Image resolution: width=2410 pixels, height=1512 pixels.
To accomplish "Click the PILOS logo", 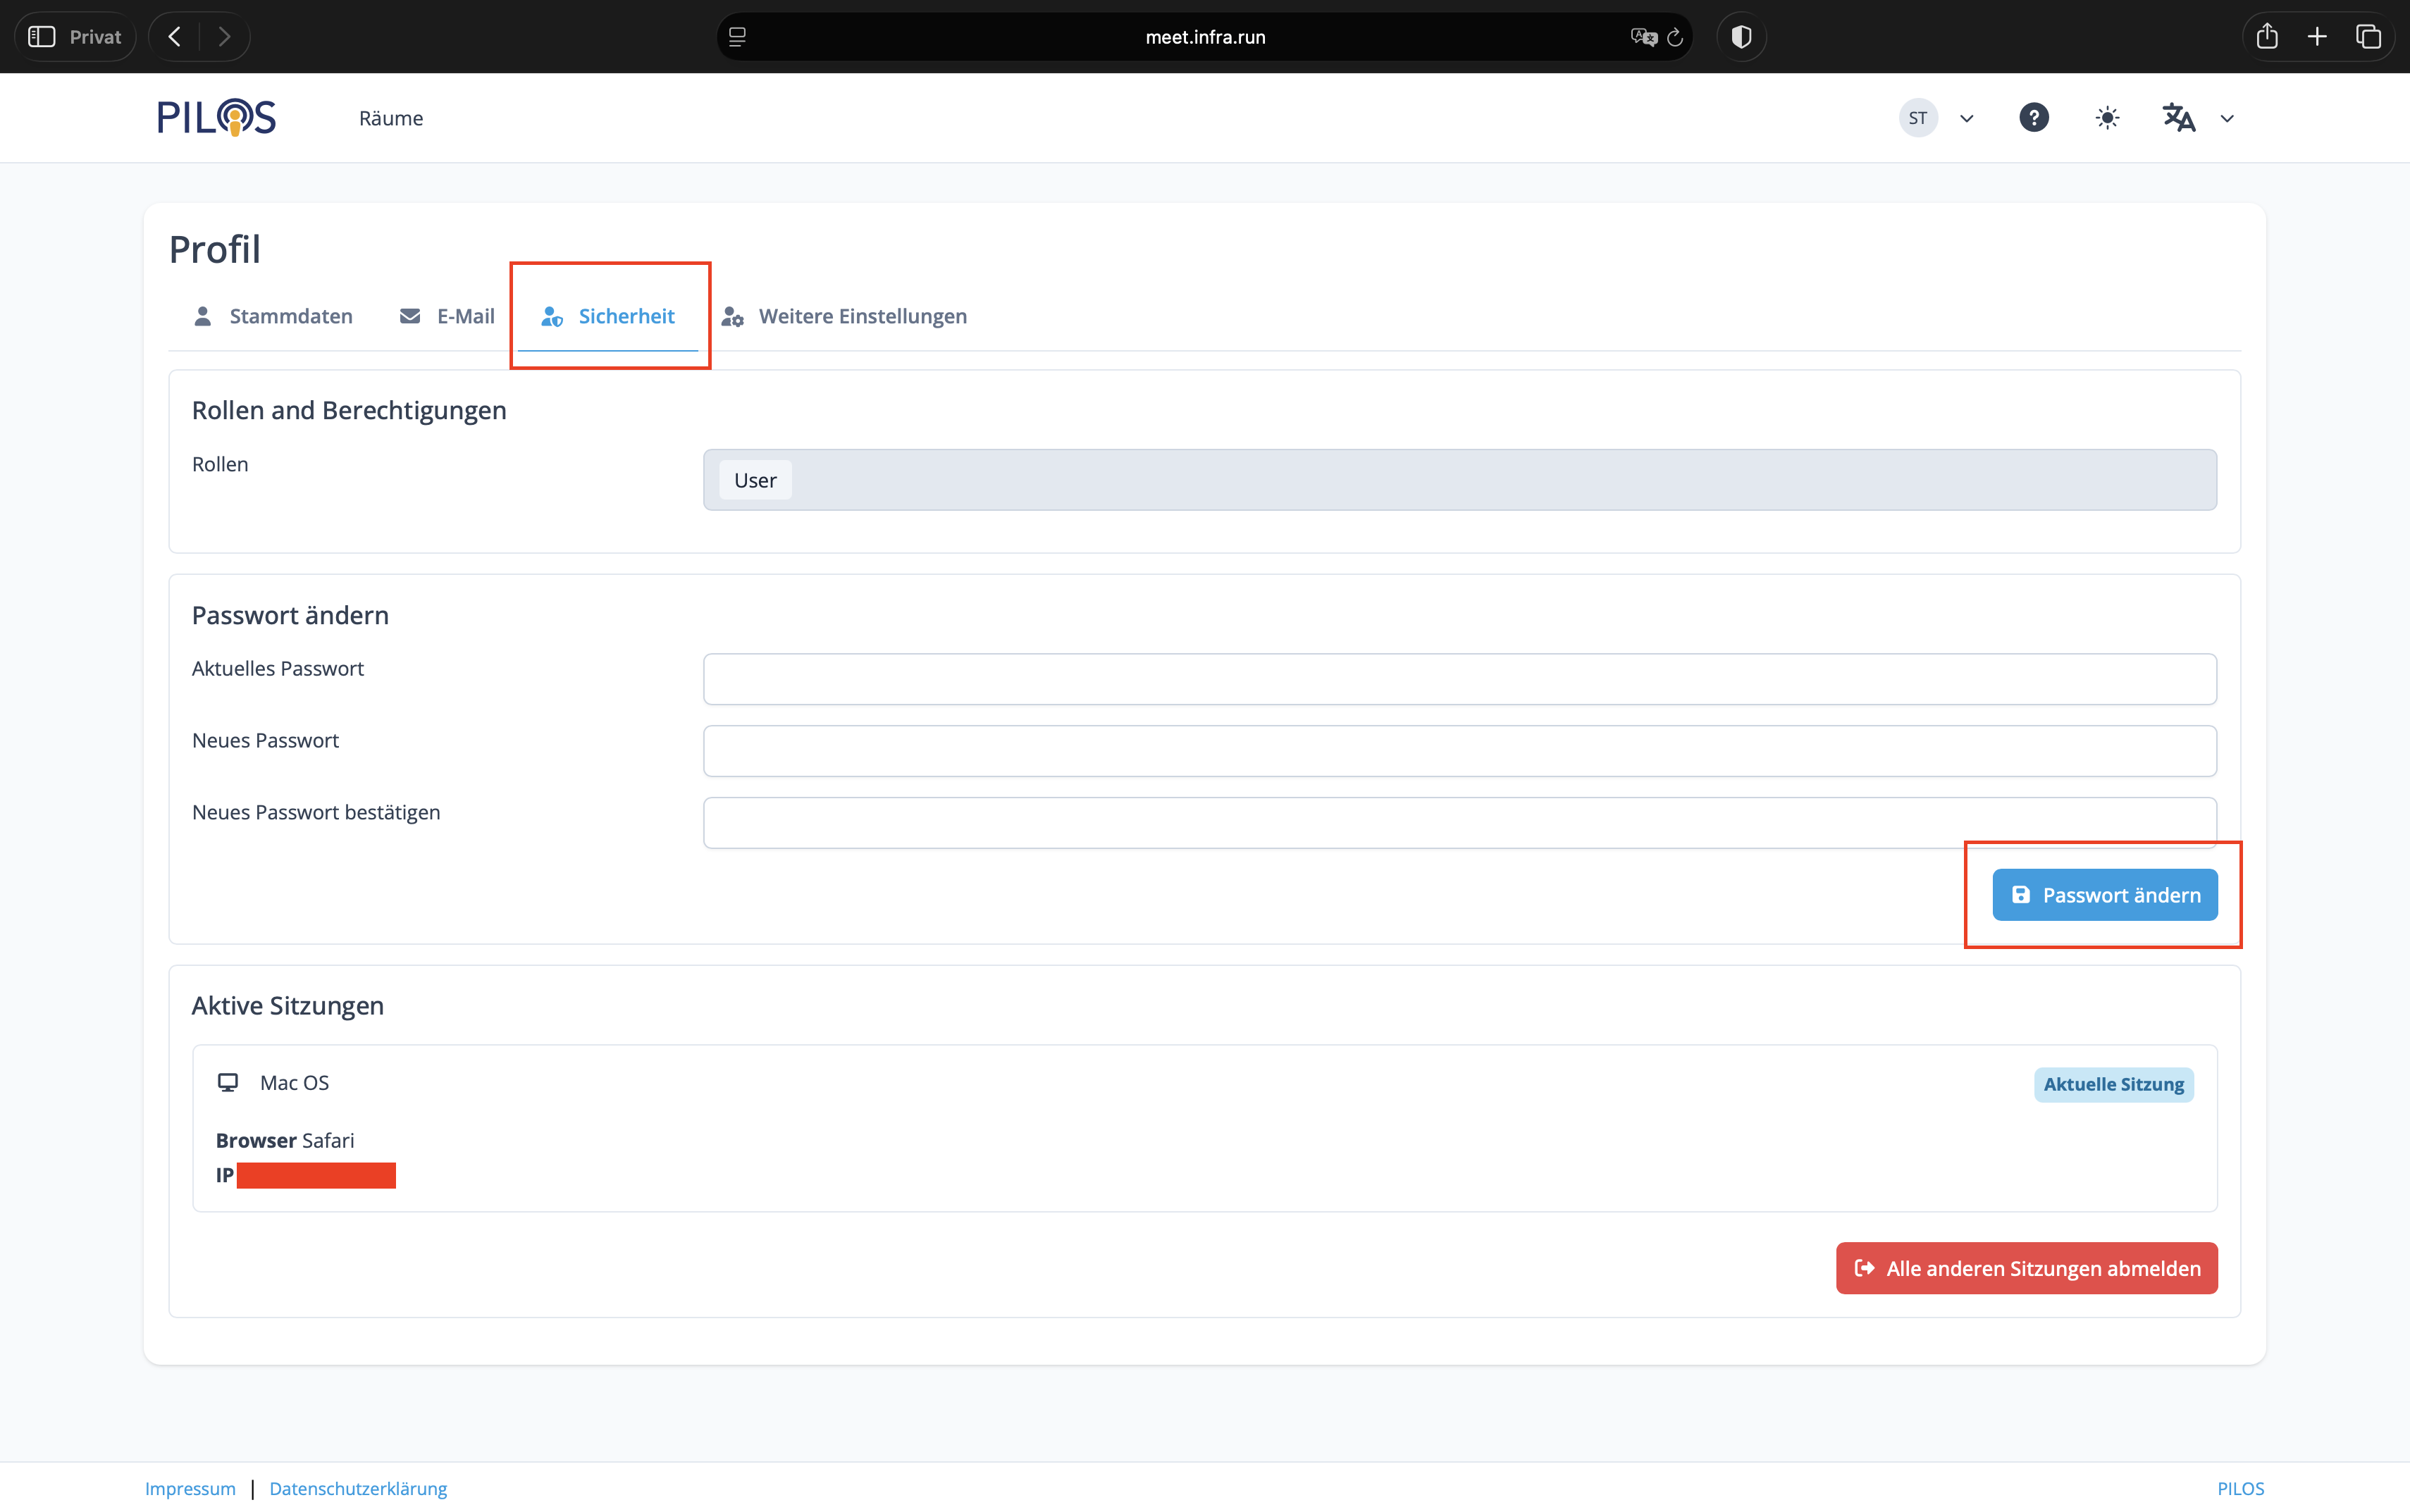I will pyautogui.click(x=216, y=118).
